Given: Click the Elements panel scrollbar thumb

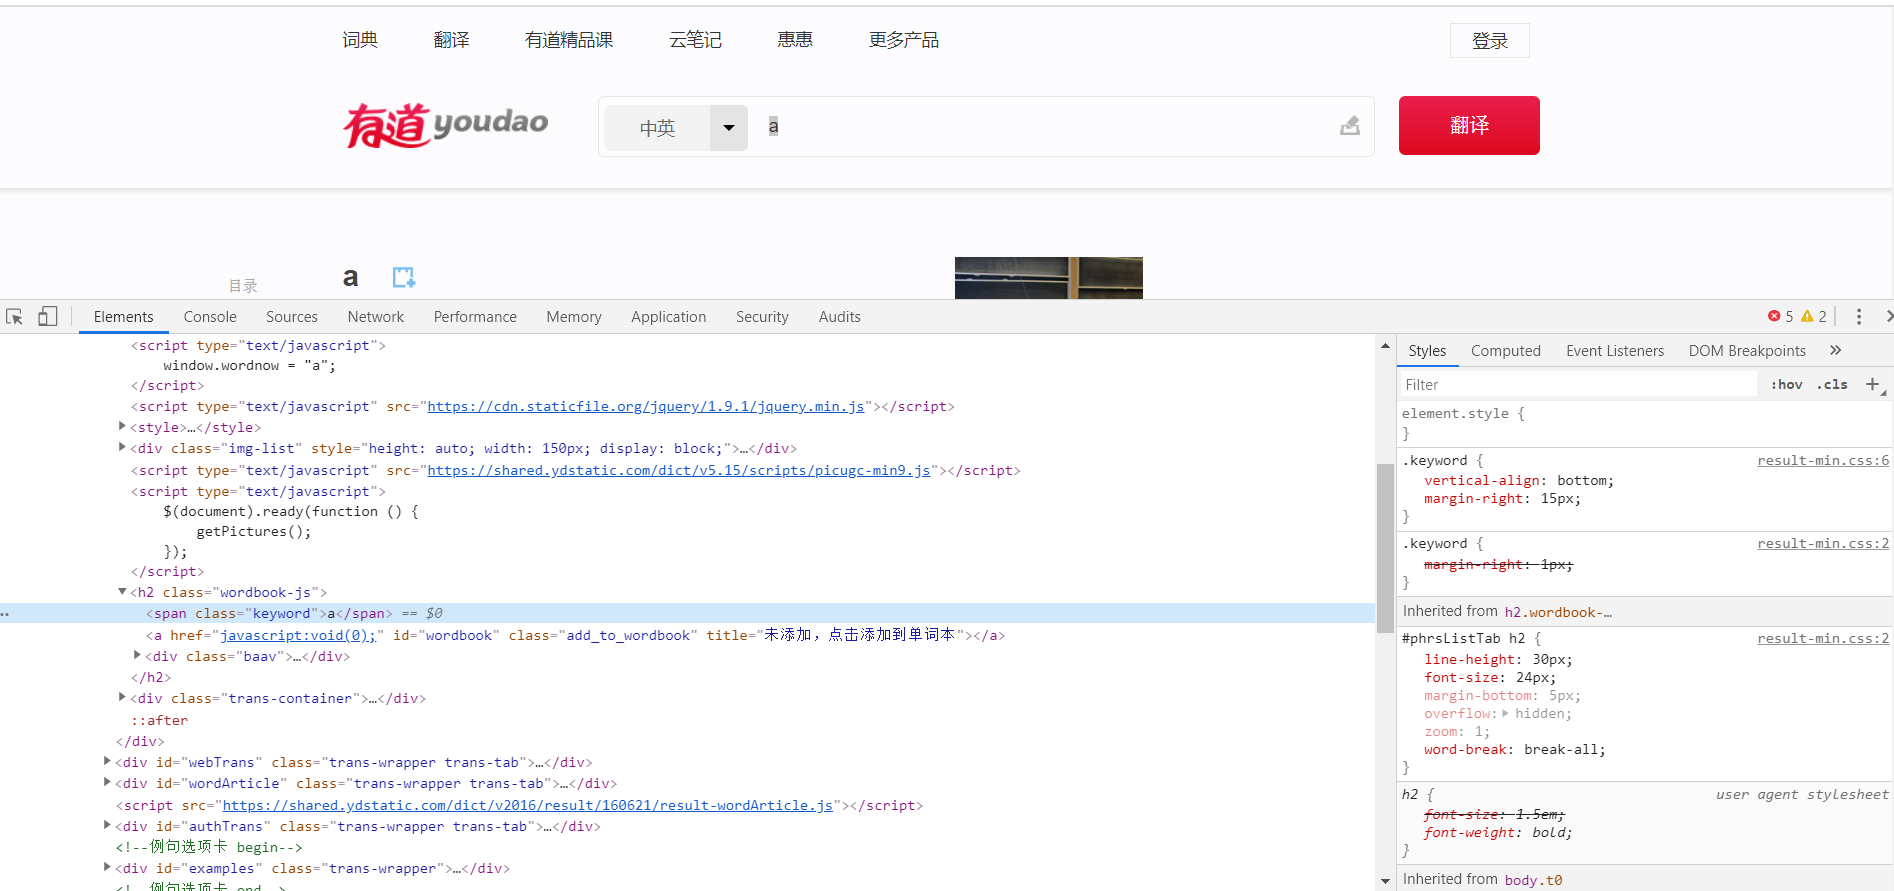Looking at the screenshot, I should tap(1385, 548).
